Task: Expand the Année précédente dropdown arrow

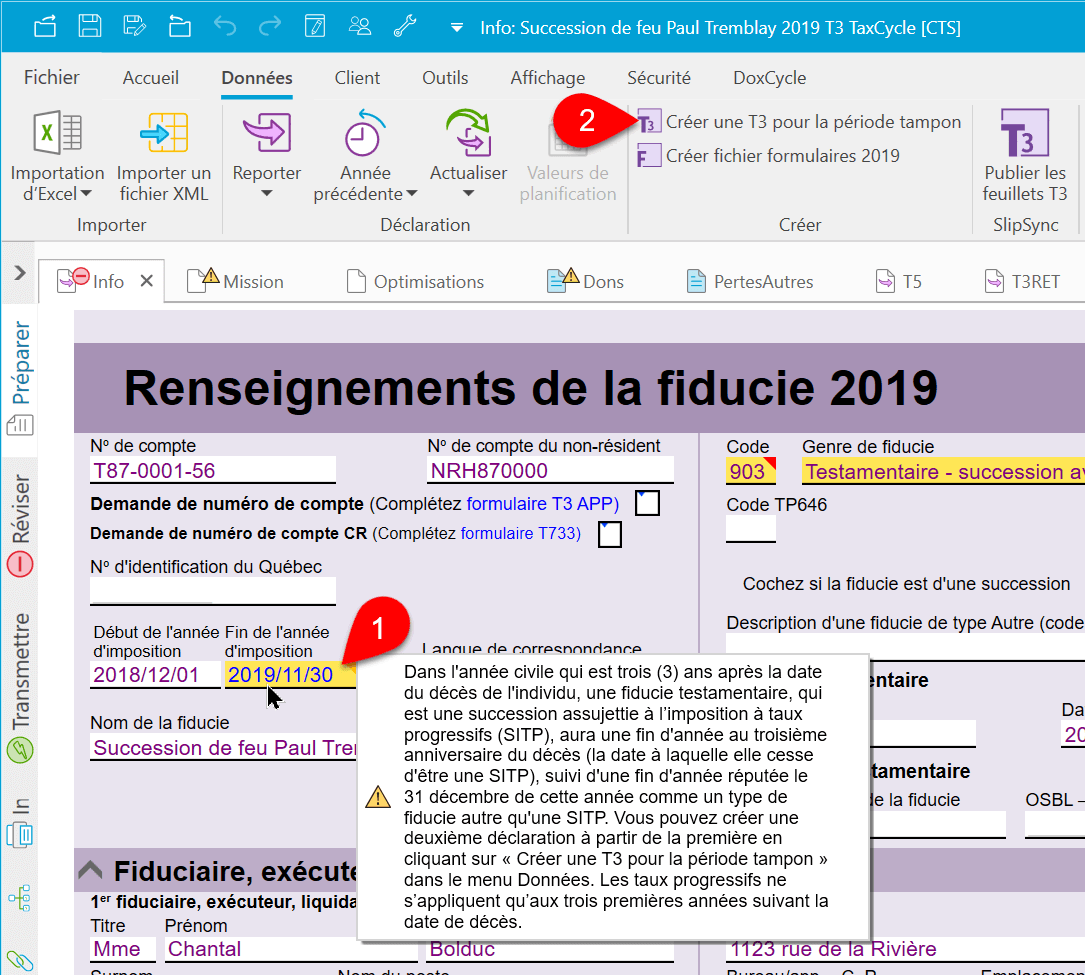Action: 412,194
